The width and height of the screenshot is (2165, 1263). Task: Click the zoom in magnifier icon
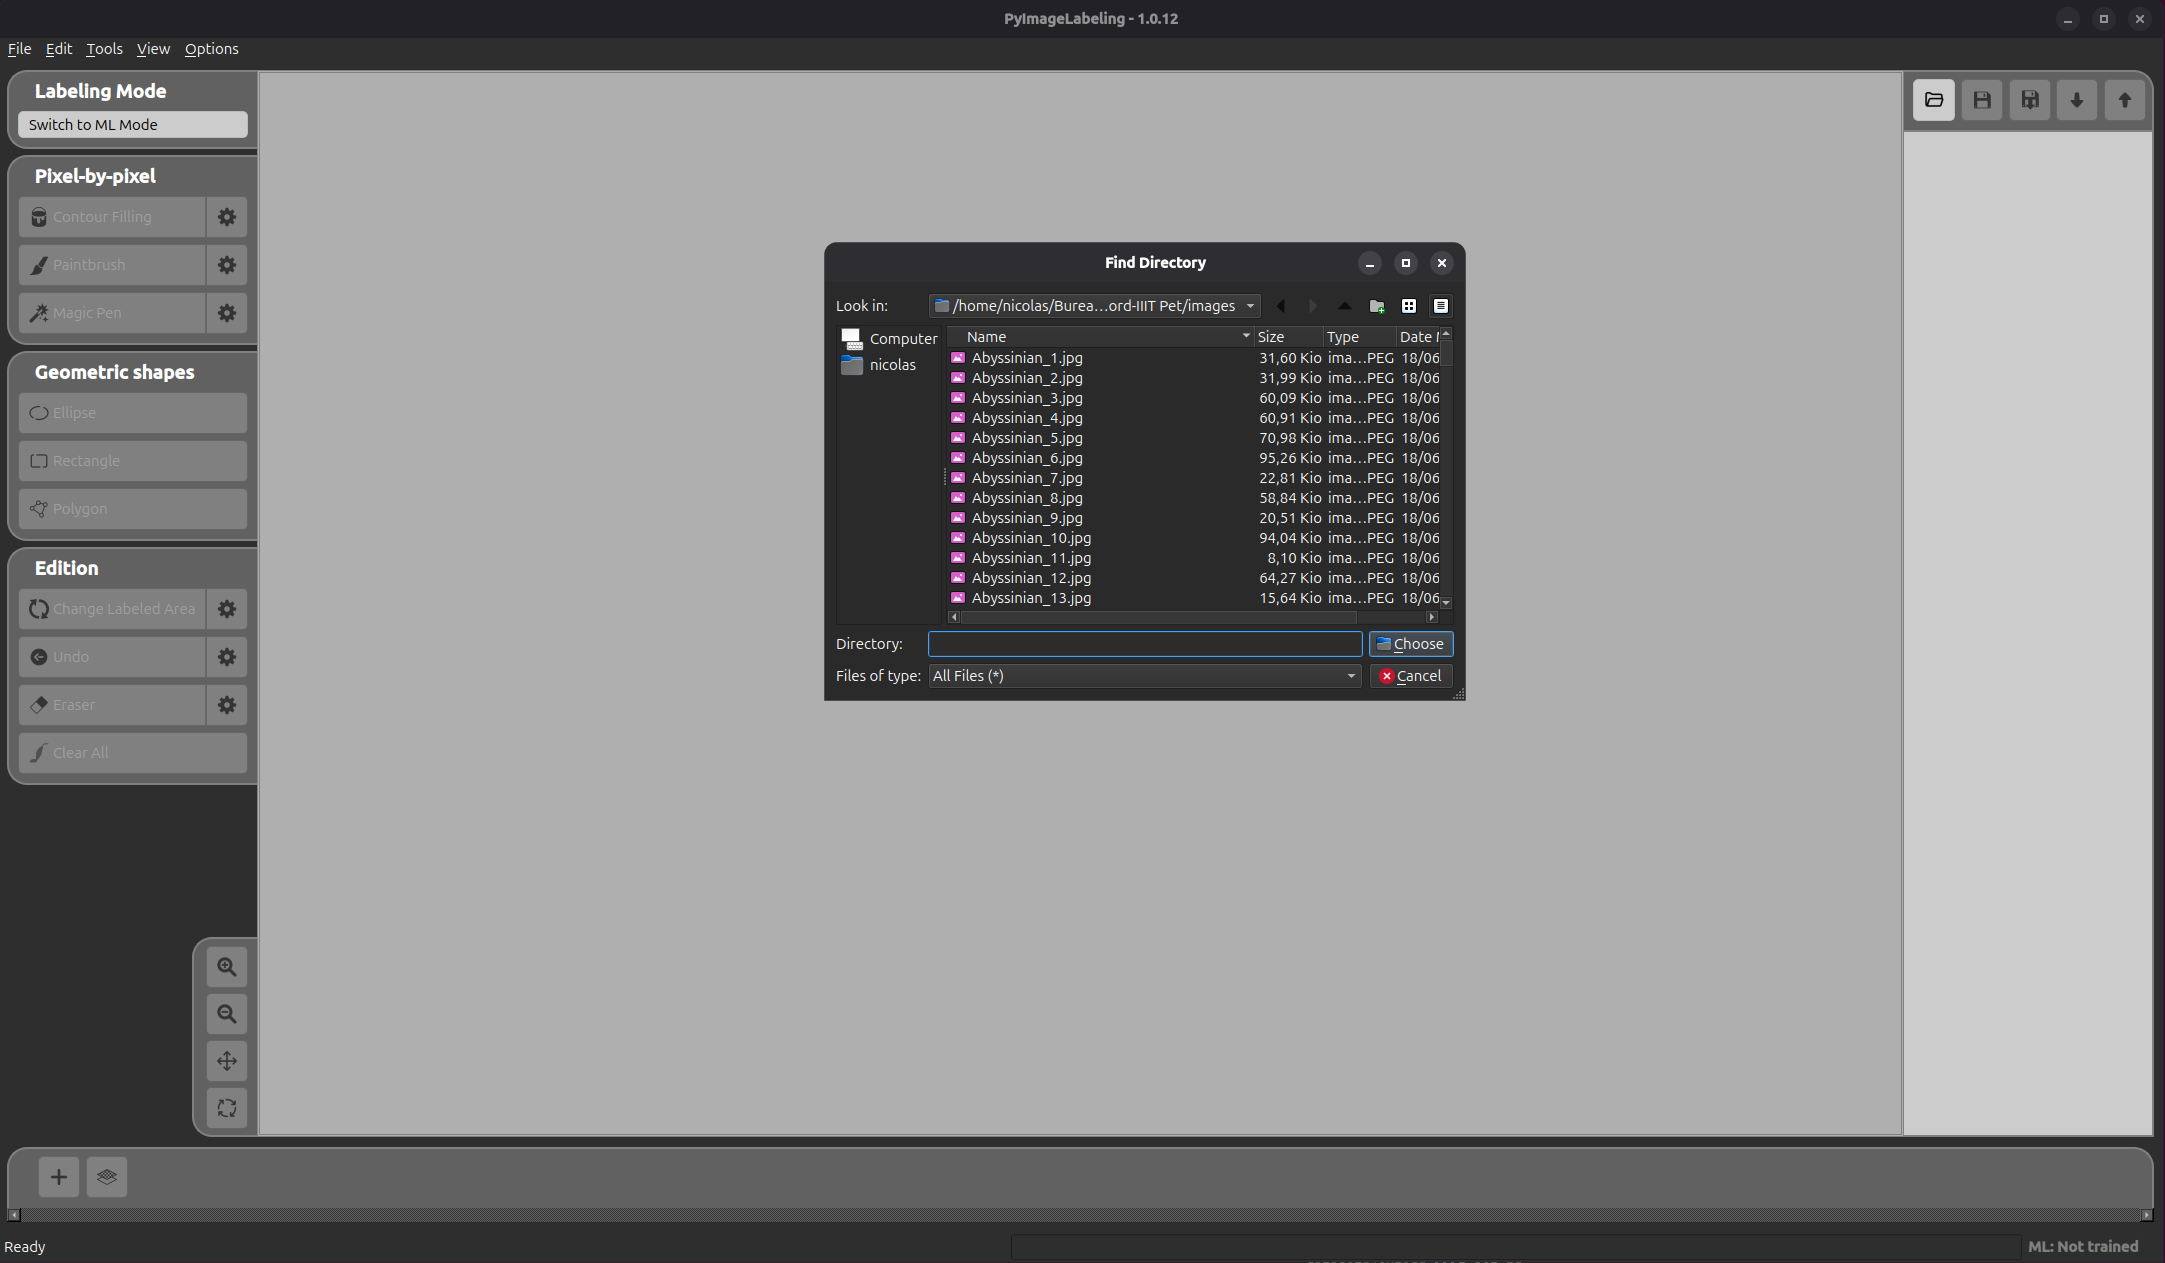point(227,967)
